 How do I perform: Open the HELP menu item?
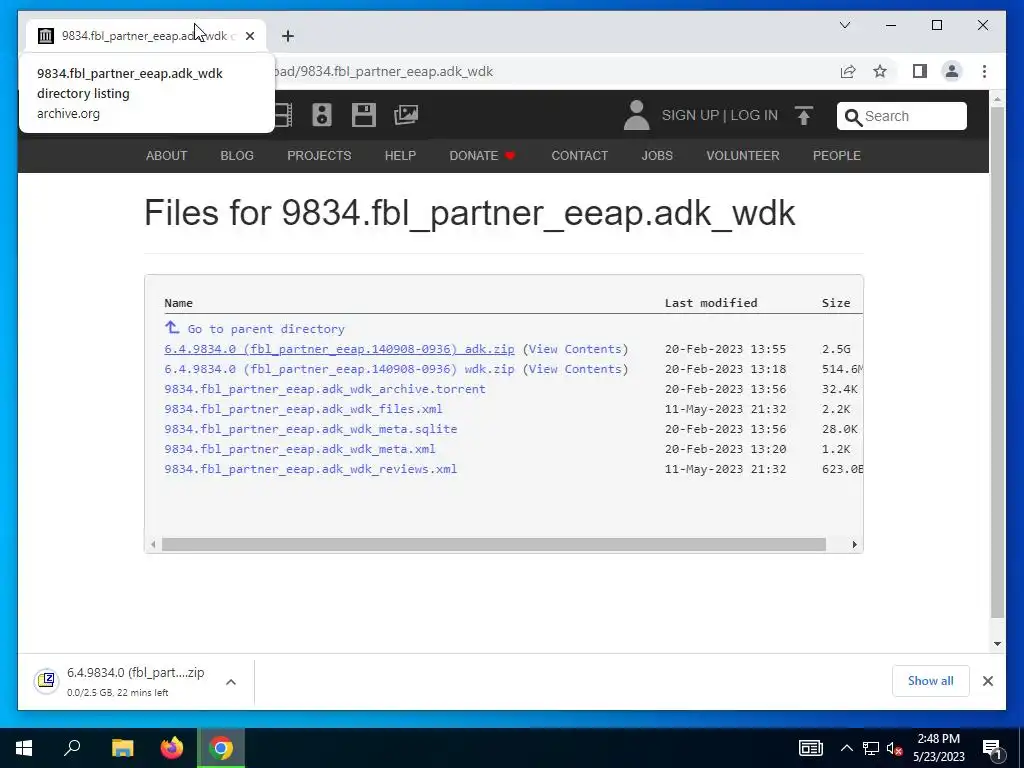(400, 155)
